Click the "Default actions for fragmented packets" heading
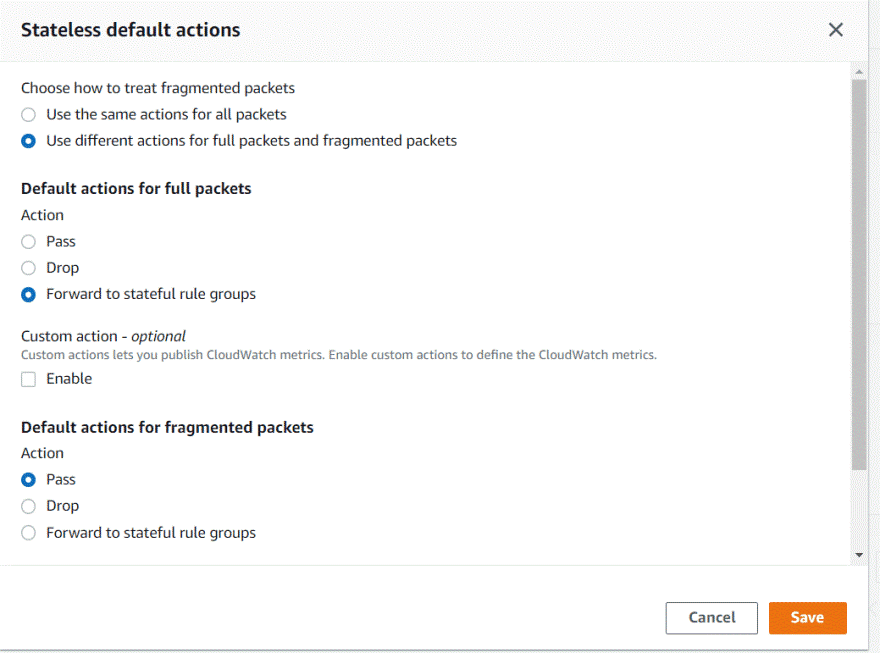Screen dimensions: 880x653 tap(167, 427)
